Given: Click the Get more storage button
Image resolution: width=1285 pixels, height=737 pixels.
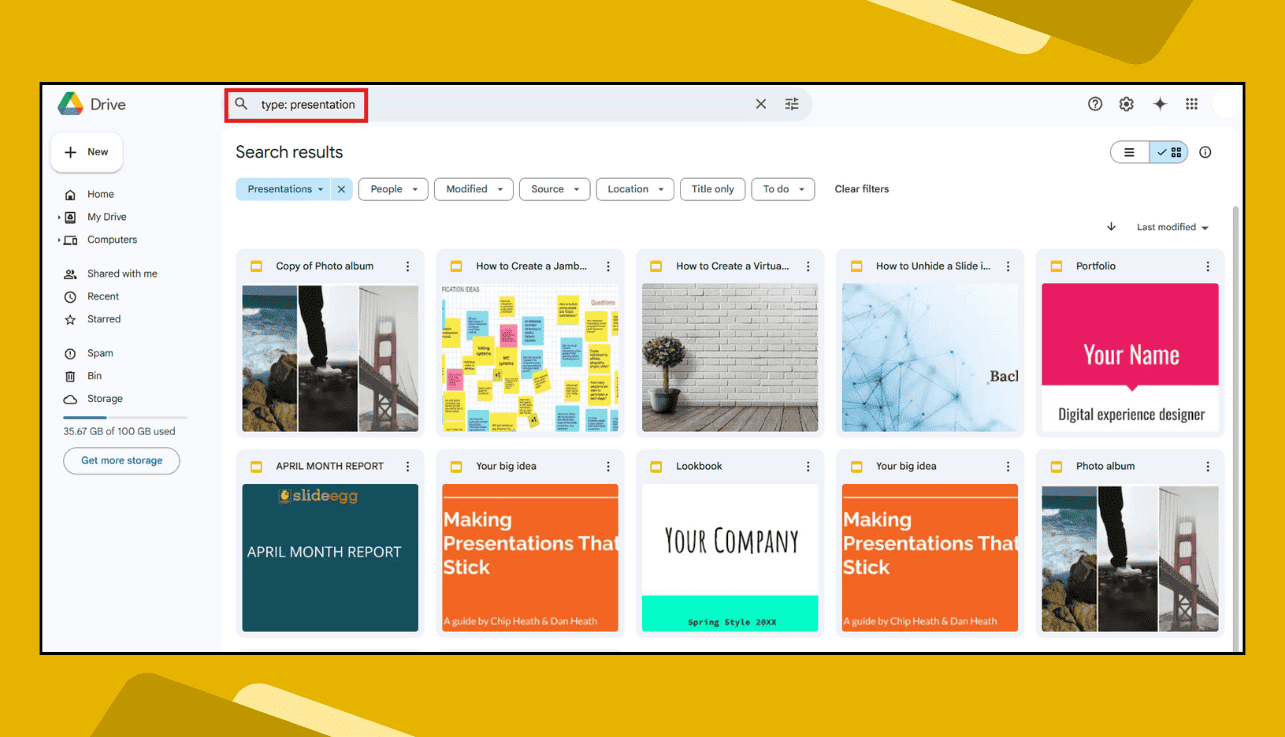Looking at the screenshot, I should (121, 461).
